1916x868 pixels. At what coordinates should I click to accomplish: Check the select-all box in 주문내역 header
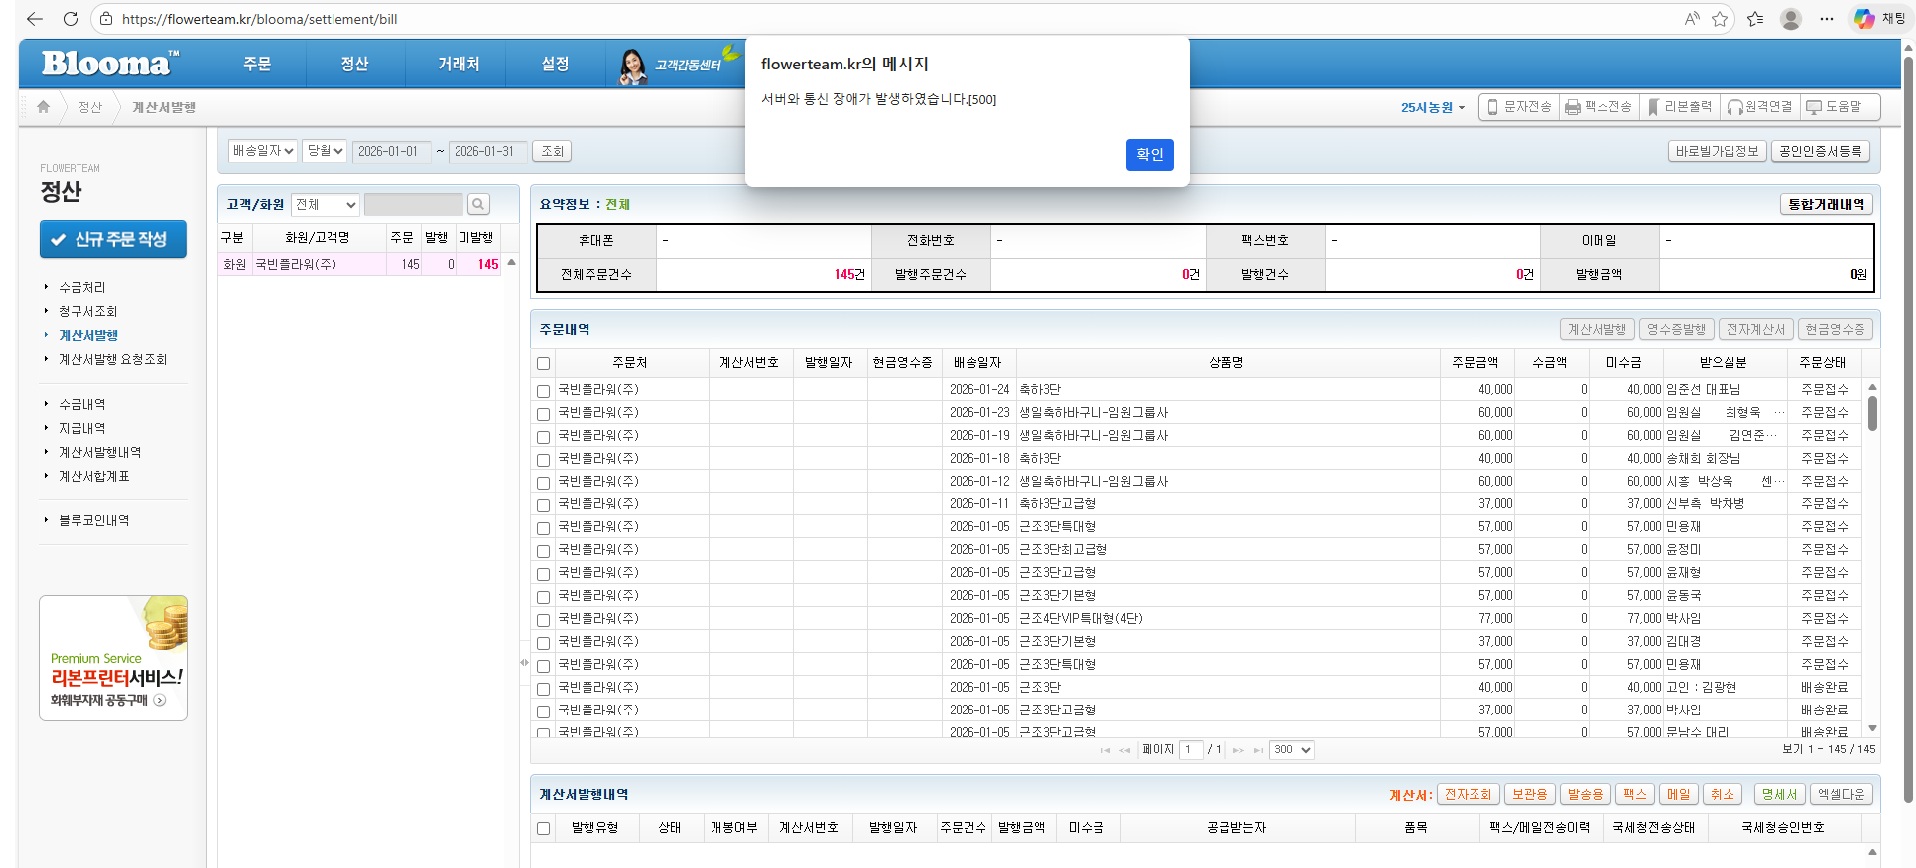(x=544, y=364)
